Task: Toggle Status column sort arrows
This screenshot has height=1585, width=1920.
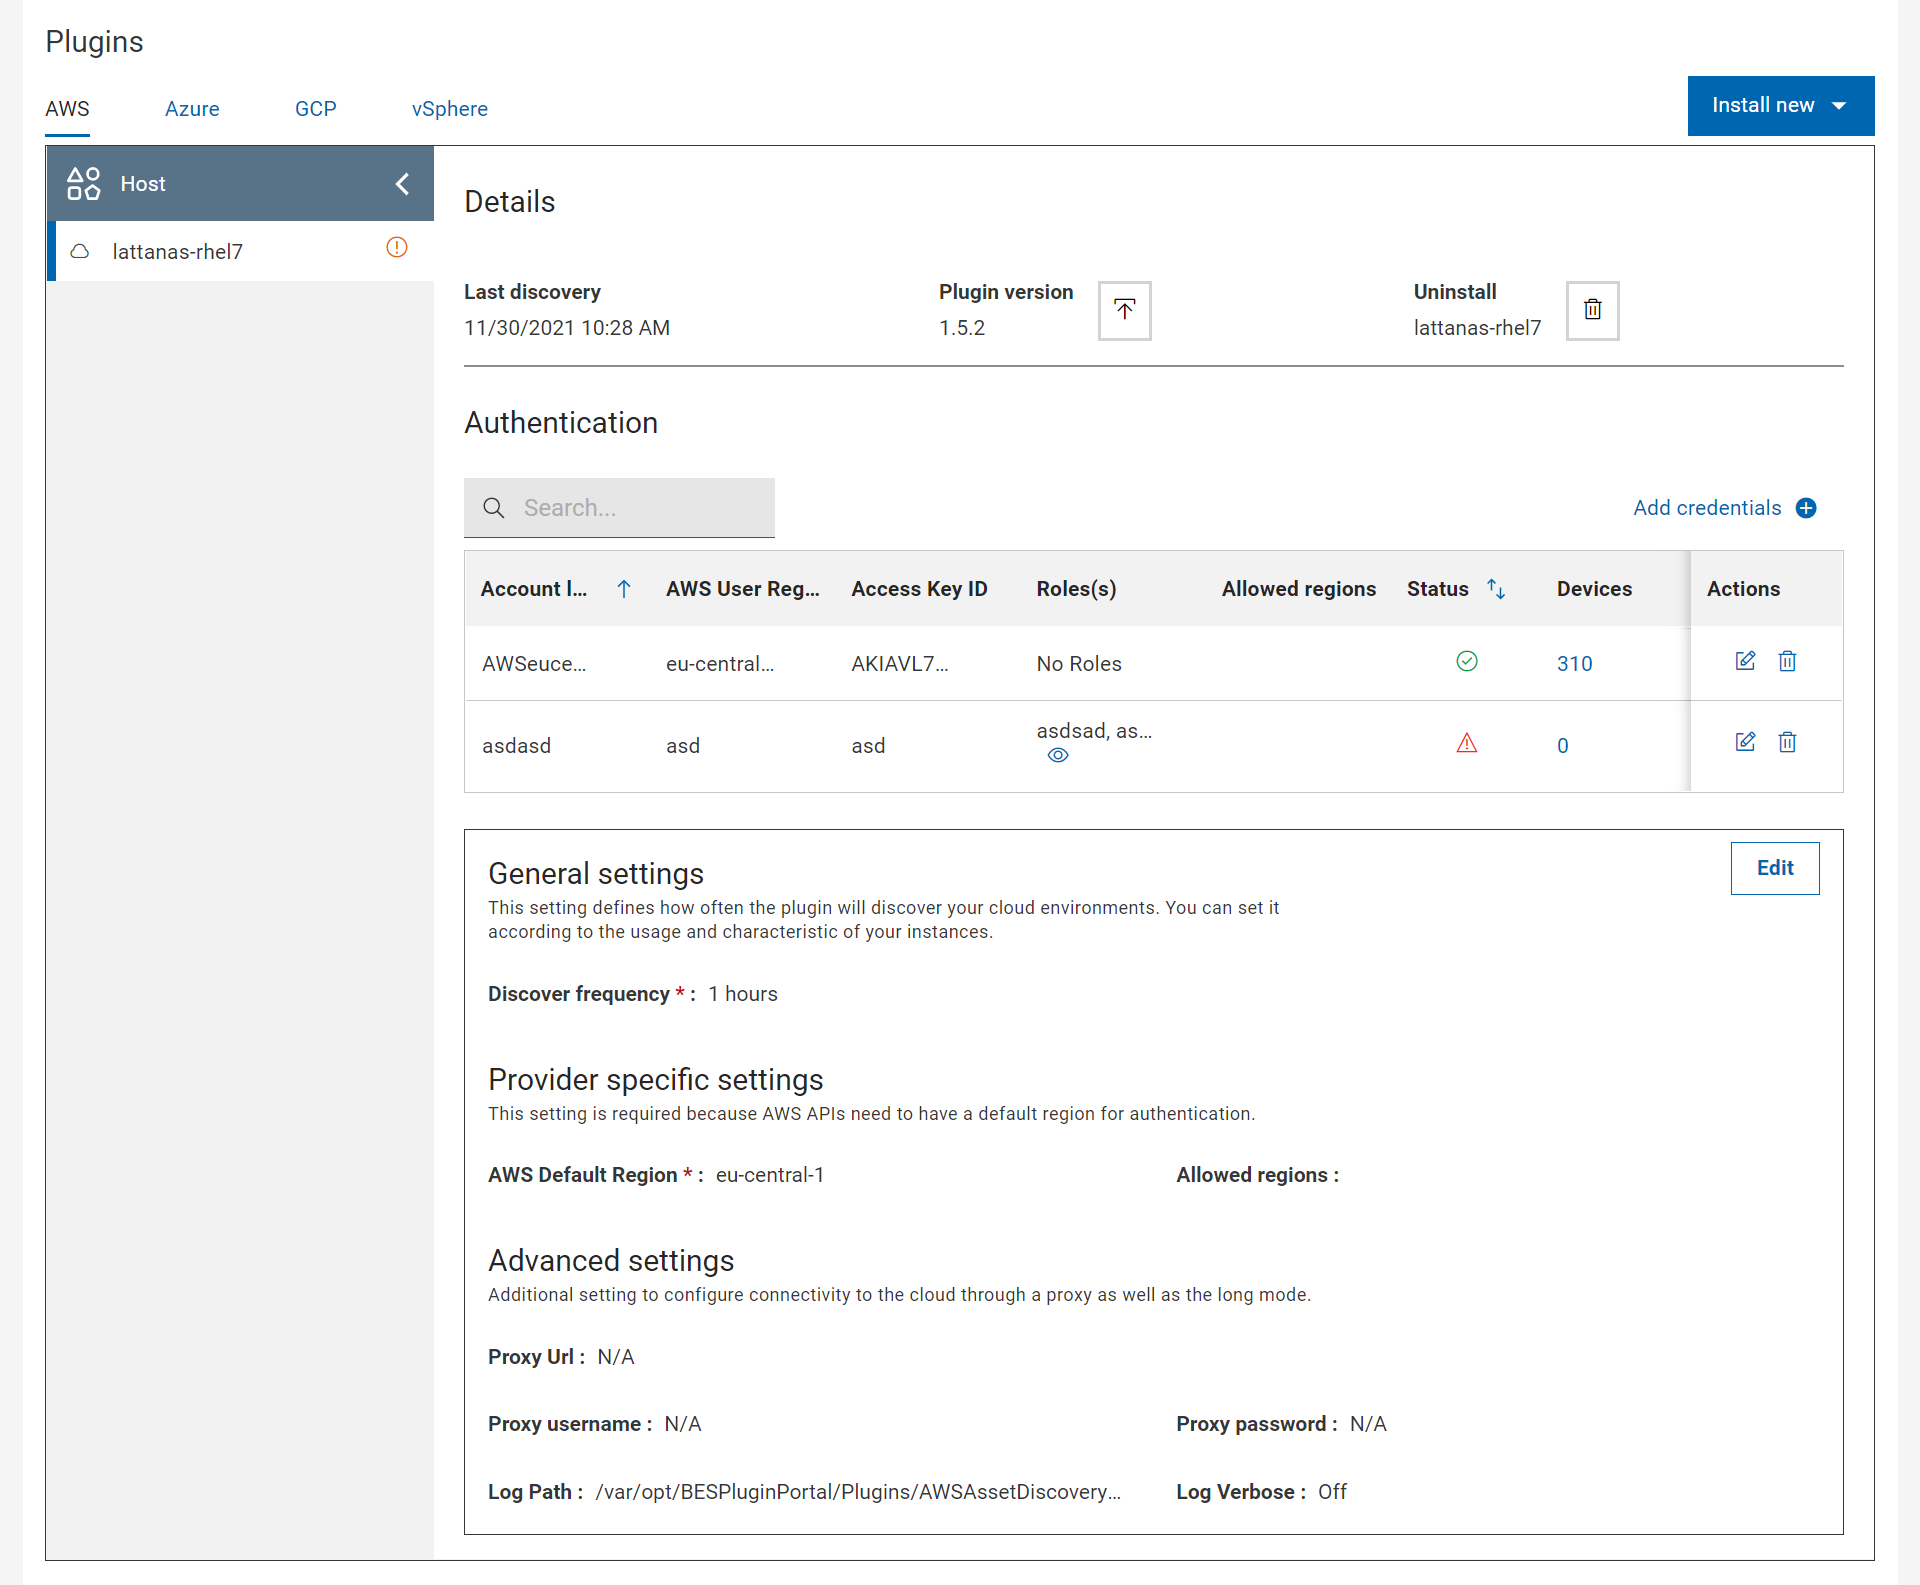Action: coord(1496,589)
